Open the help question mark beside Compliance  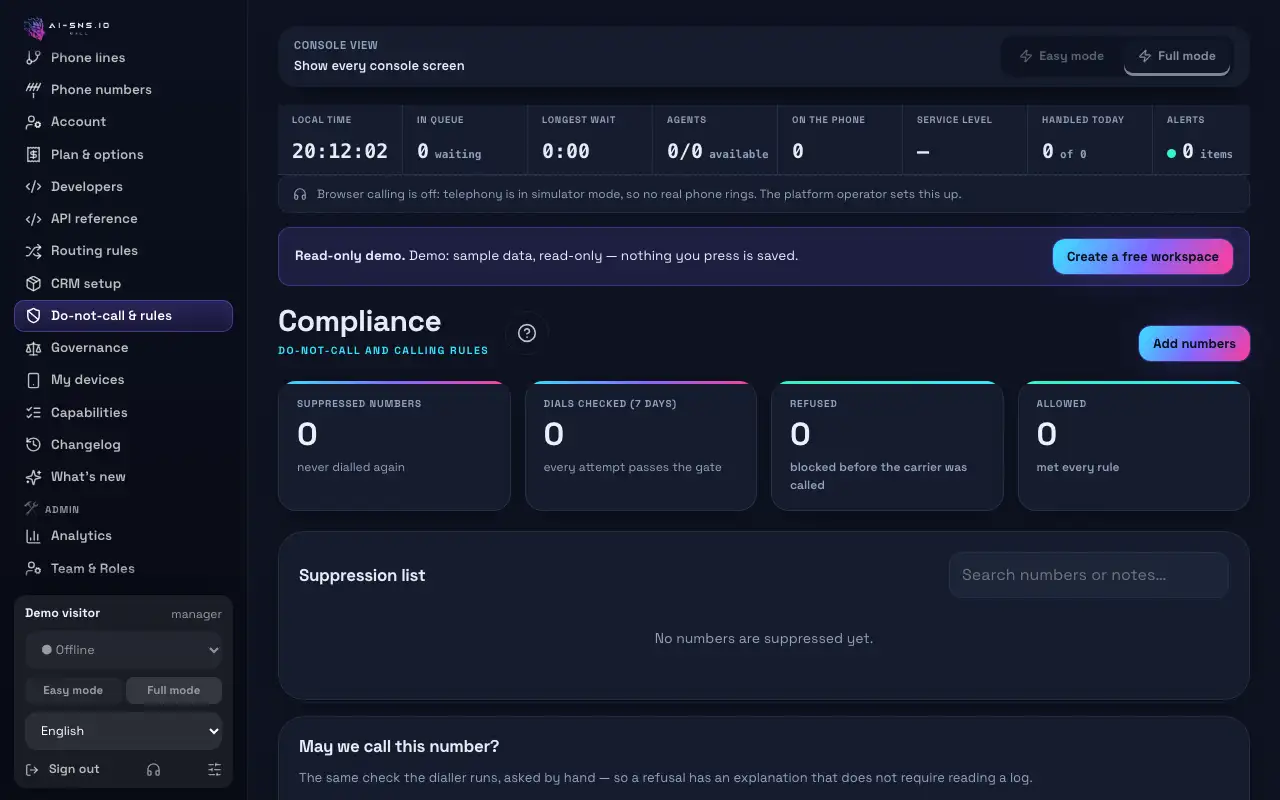click(x=527, y=333)
